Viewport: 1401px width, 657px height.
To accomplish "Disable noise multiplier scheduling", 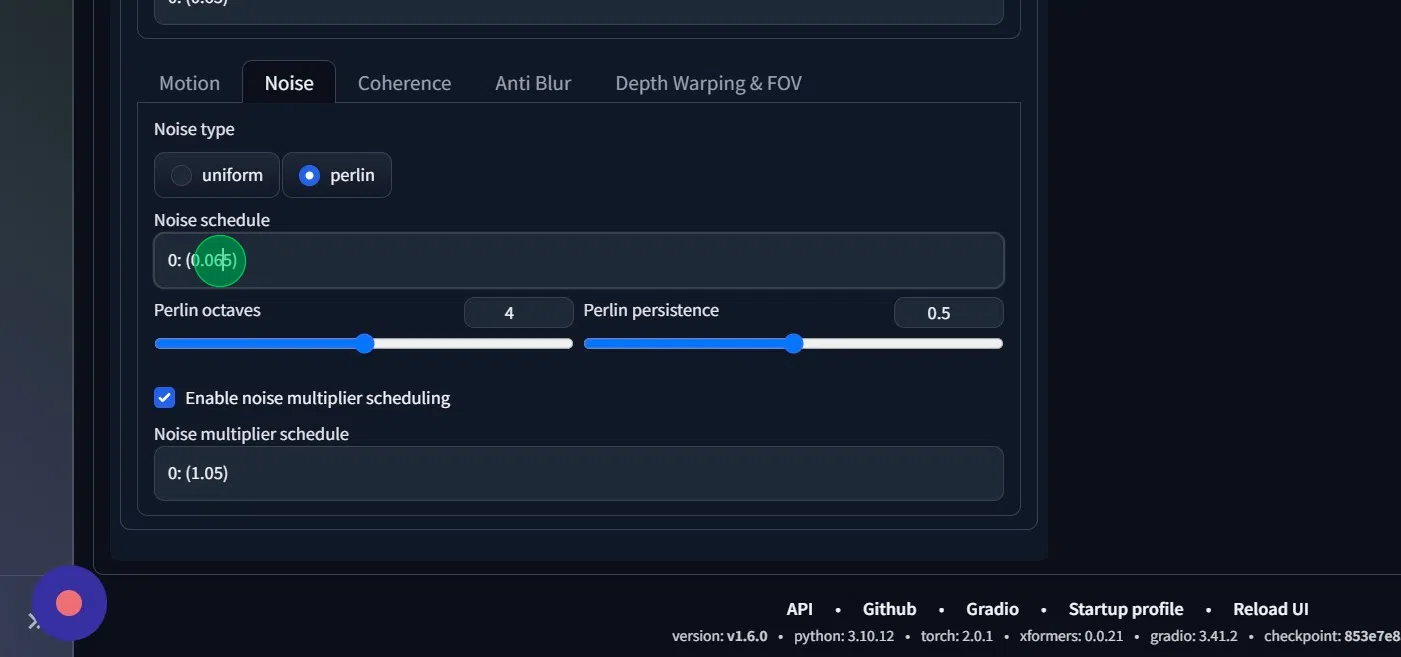I will [164, 397].
